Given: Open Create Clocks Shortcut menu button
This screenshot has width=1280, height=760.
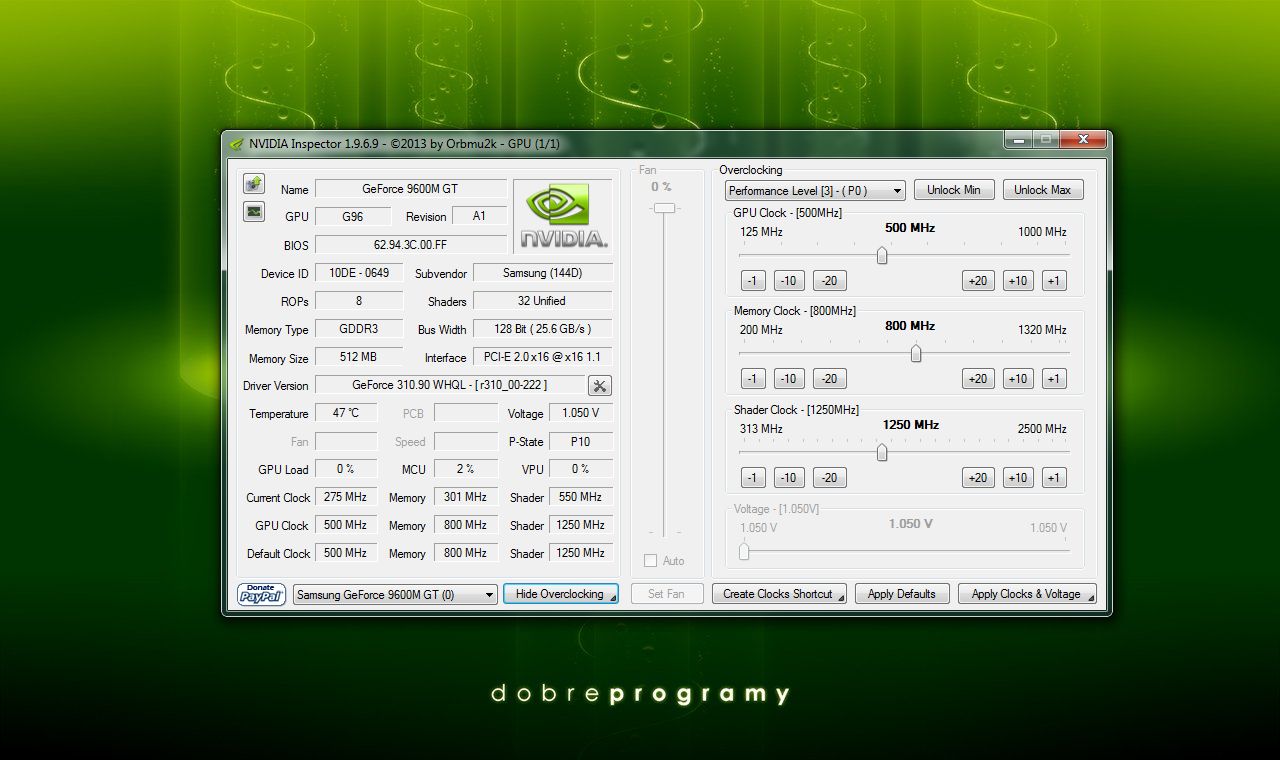Looking at the screenshot, I should 779,594.
